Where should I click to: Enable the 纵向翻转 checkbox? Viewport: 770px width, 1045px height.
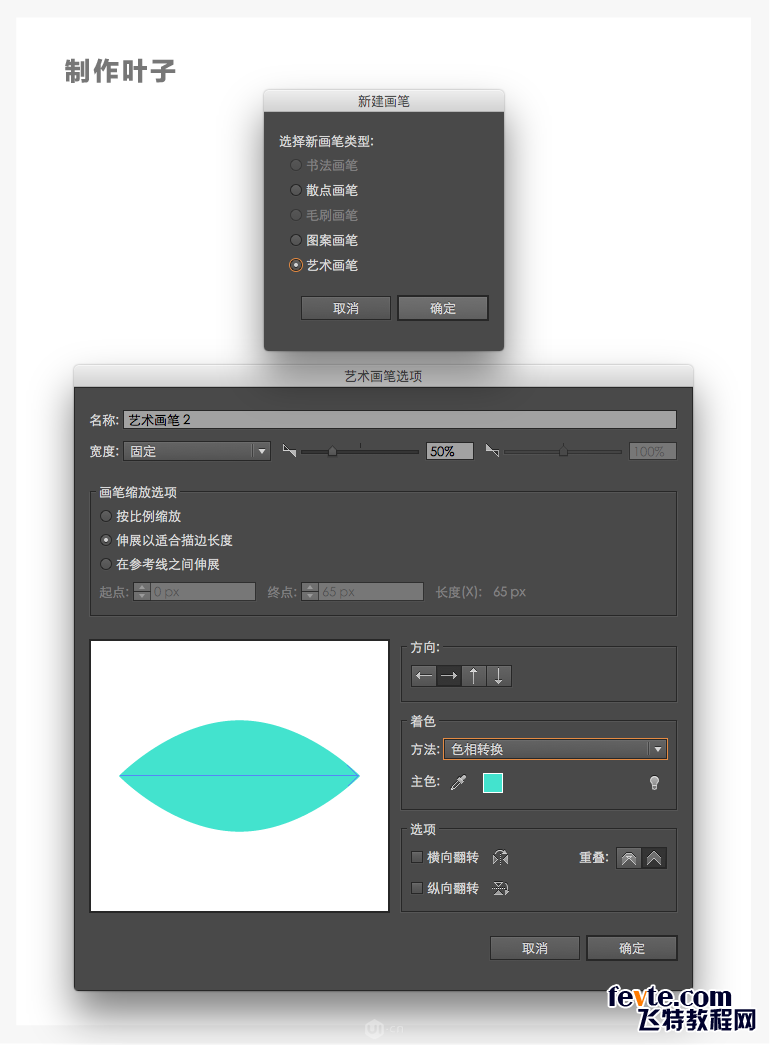tap(417, 888)
